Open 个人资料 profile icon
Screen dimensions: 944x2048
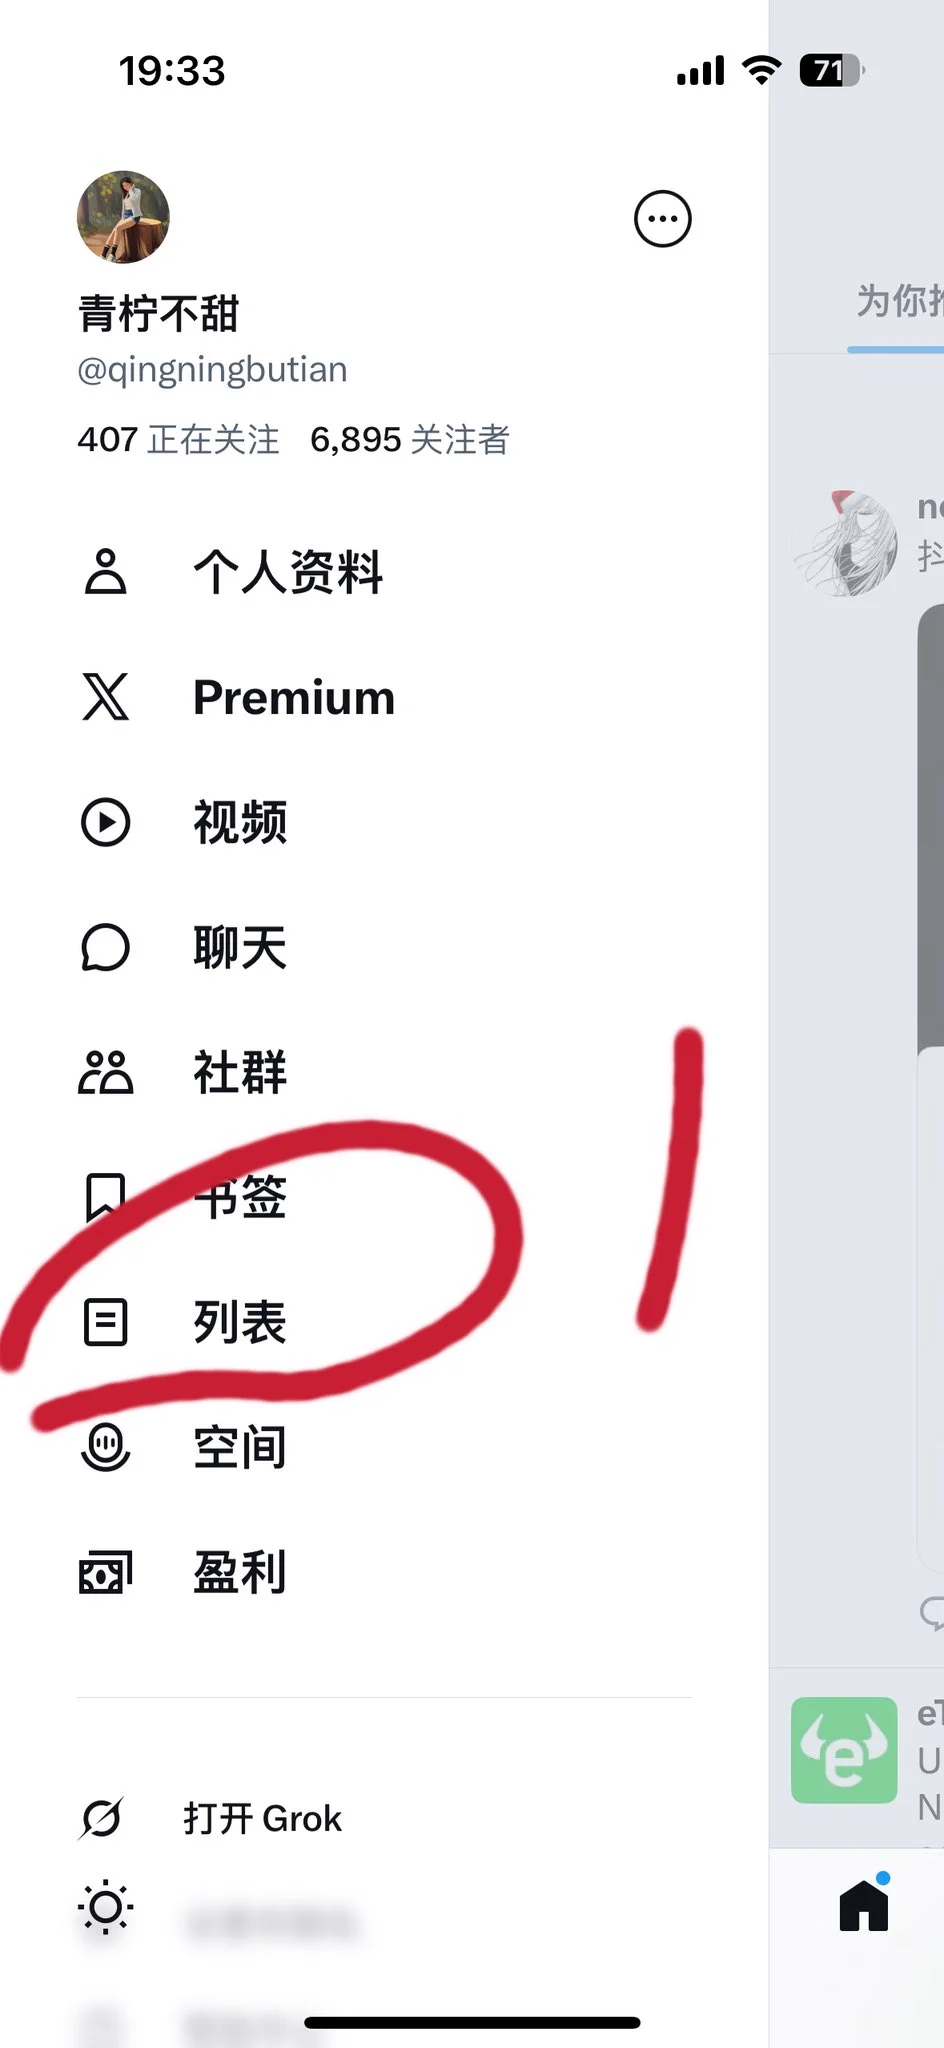click(105, 572)
